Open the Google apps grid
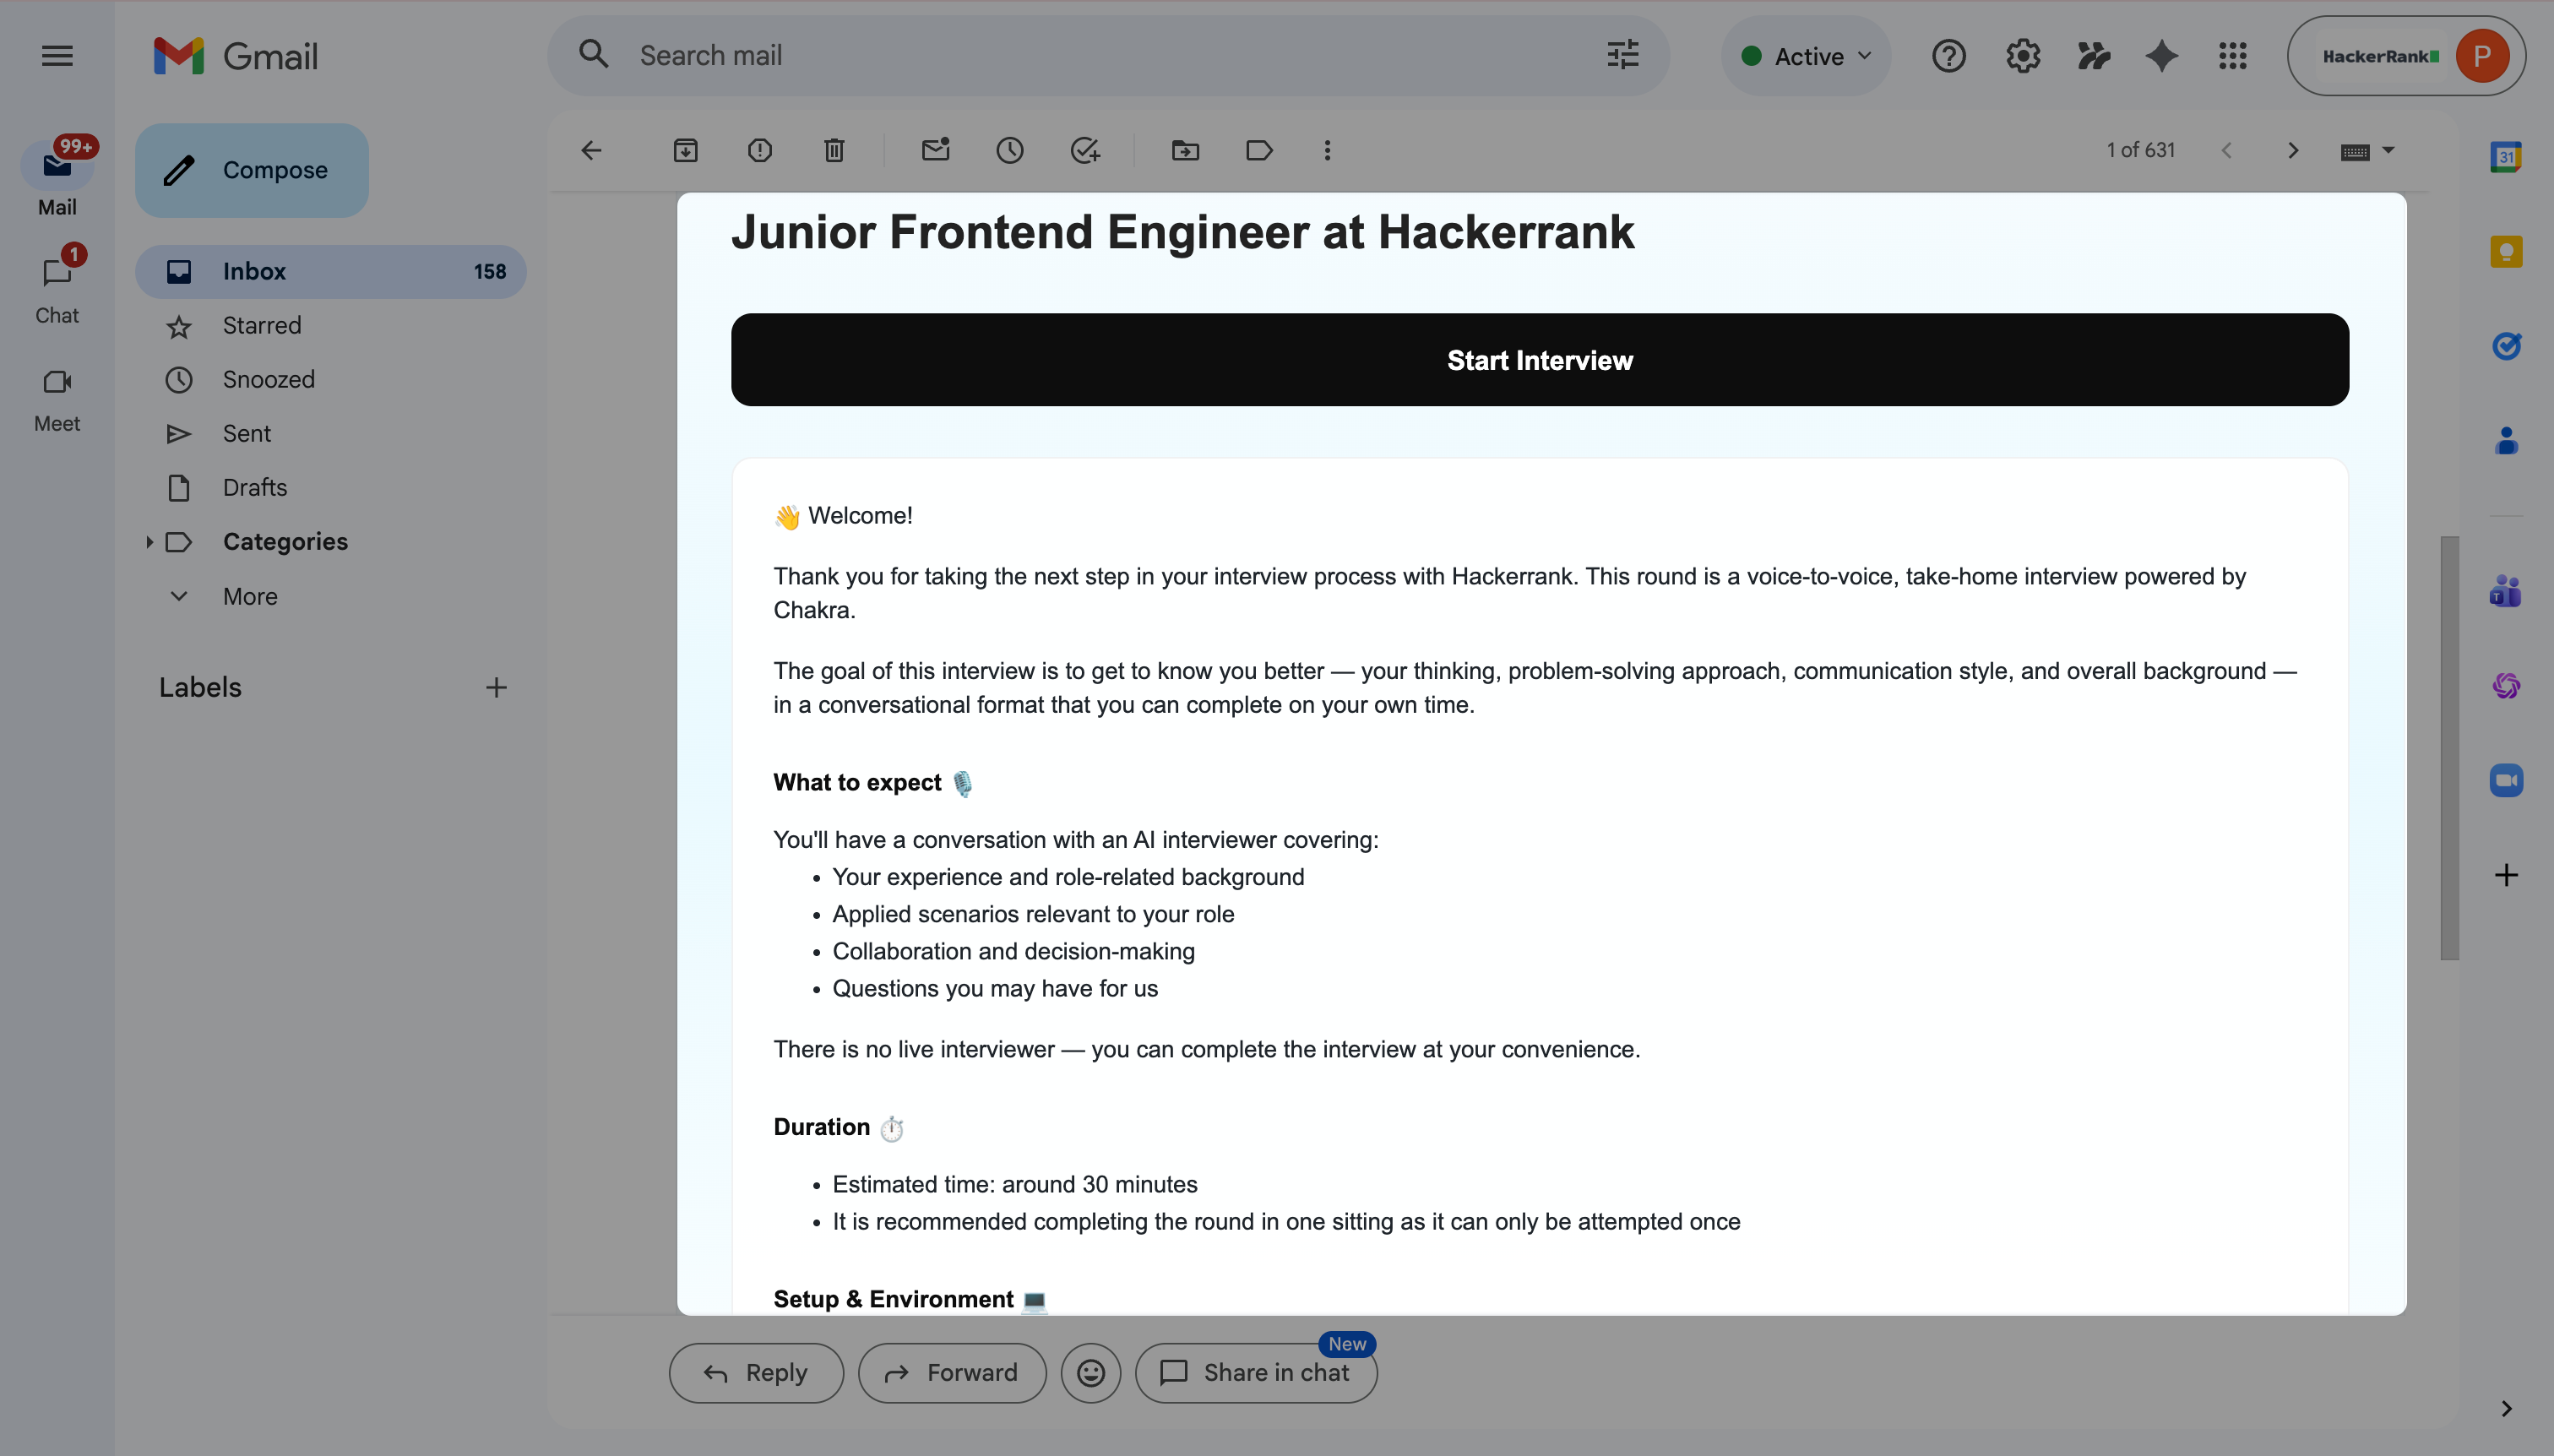Image resolution: width=2554 pixels, height=1456 pixels. pos(2232,56)
